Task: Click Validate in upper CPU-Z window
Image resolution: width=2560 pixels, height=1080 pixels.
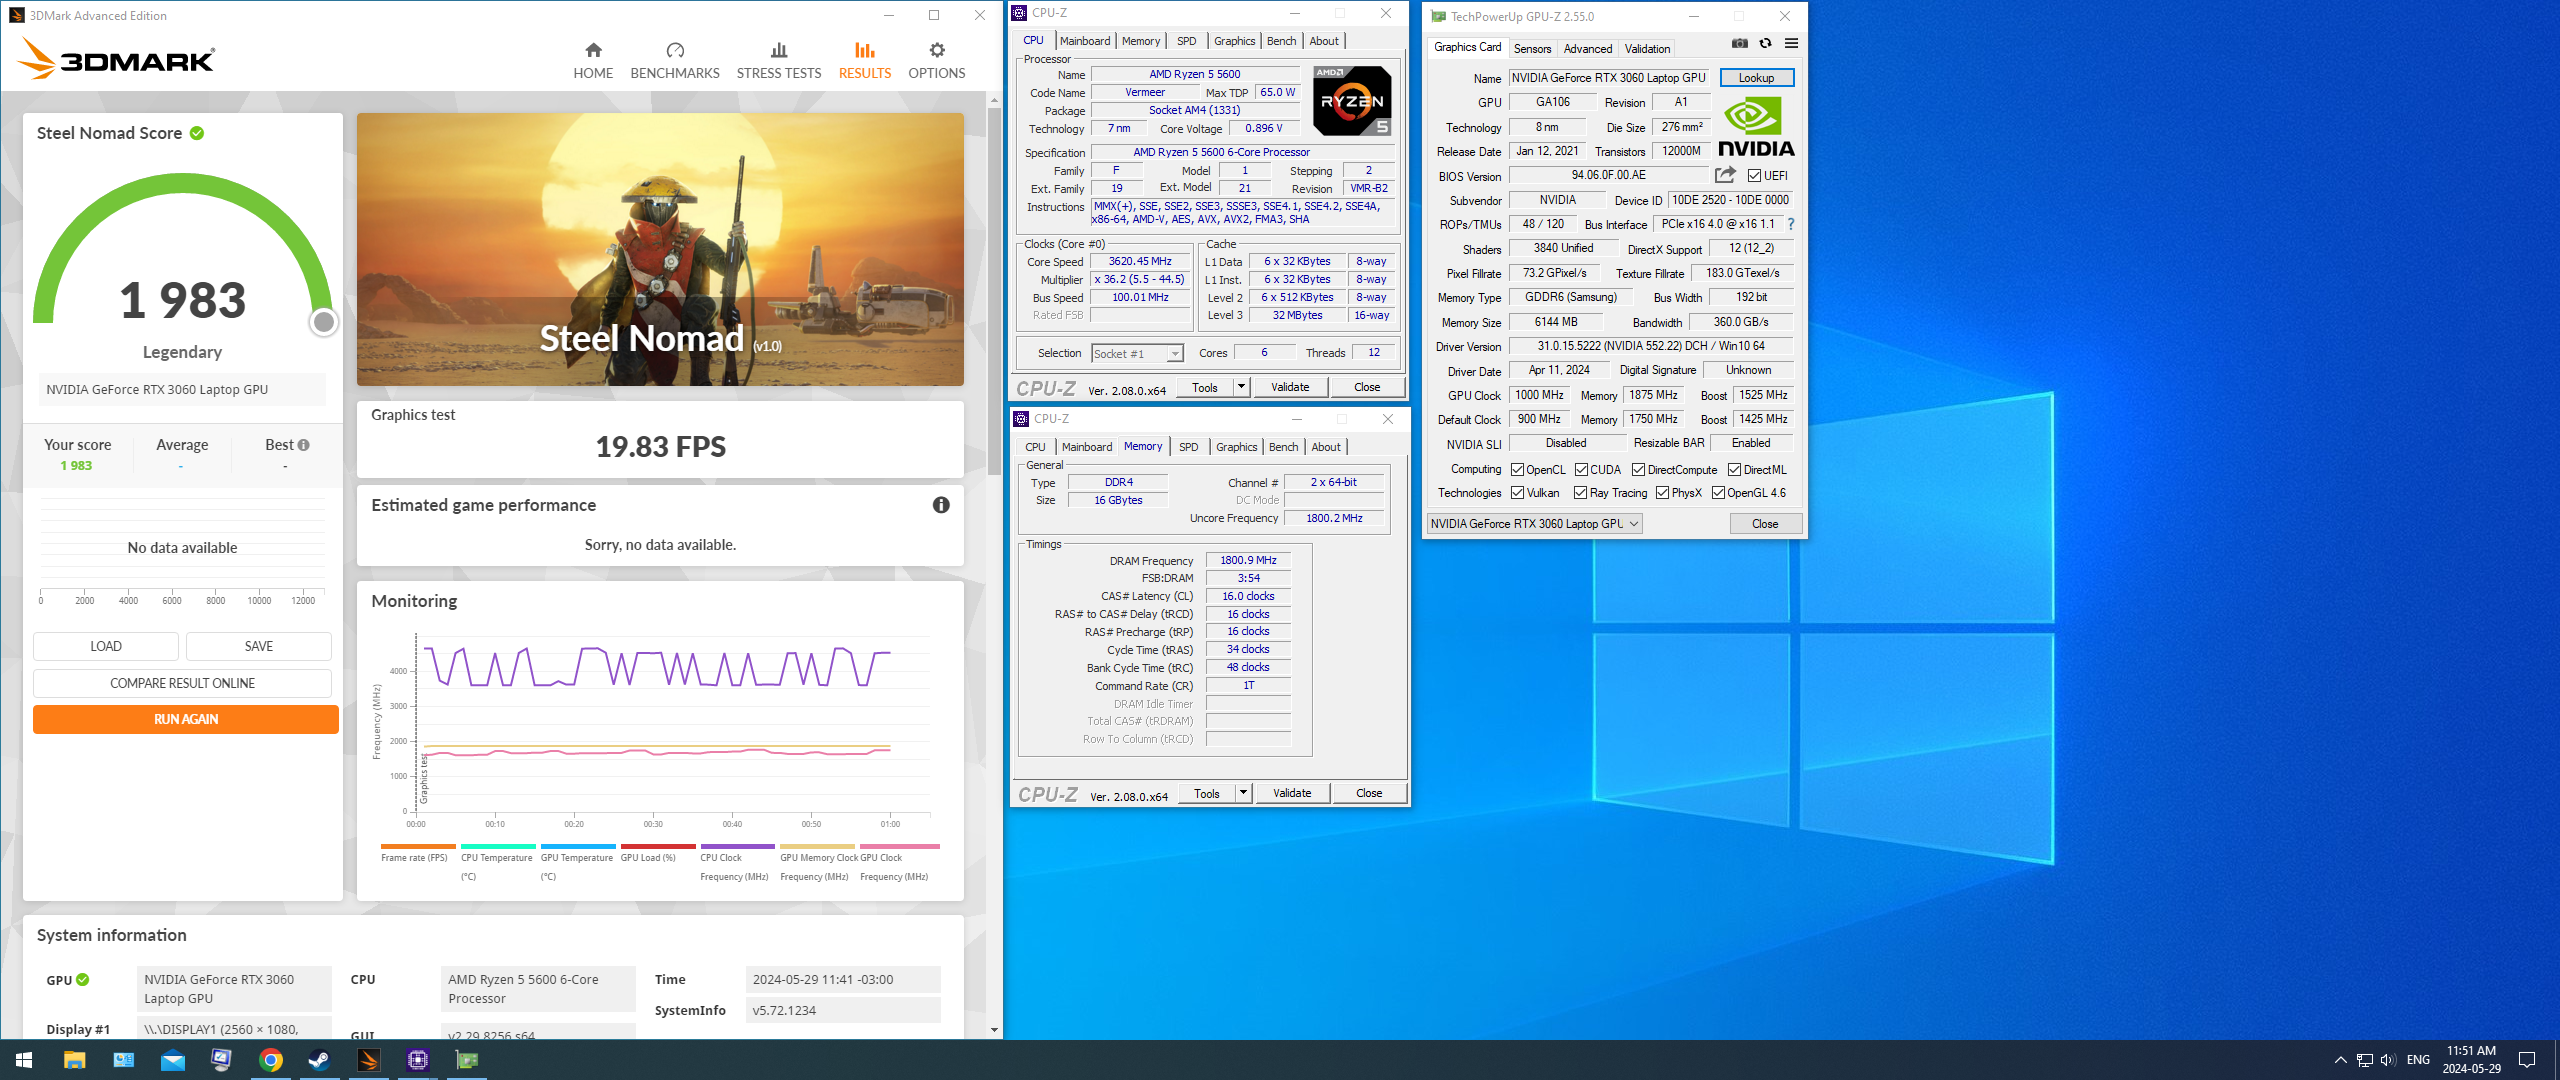Action: [1290, 387]
